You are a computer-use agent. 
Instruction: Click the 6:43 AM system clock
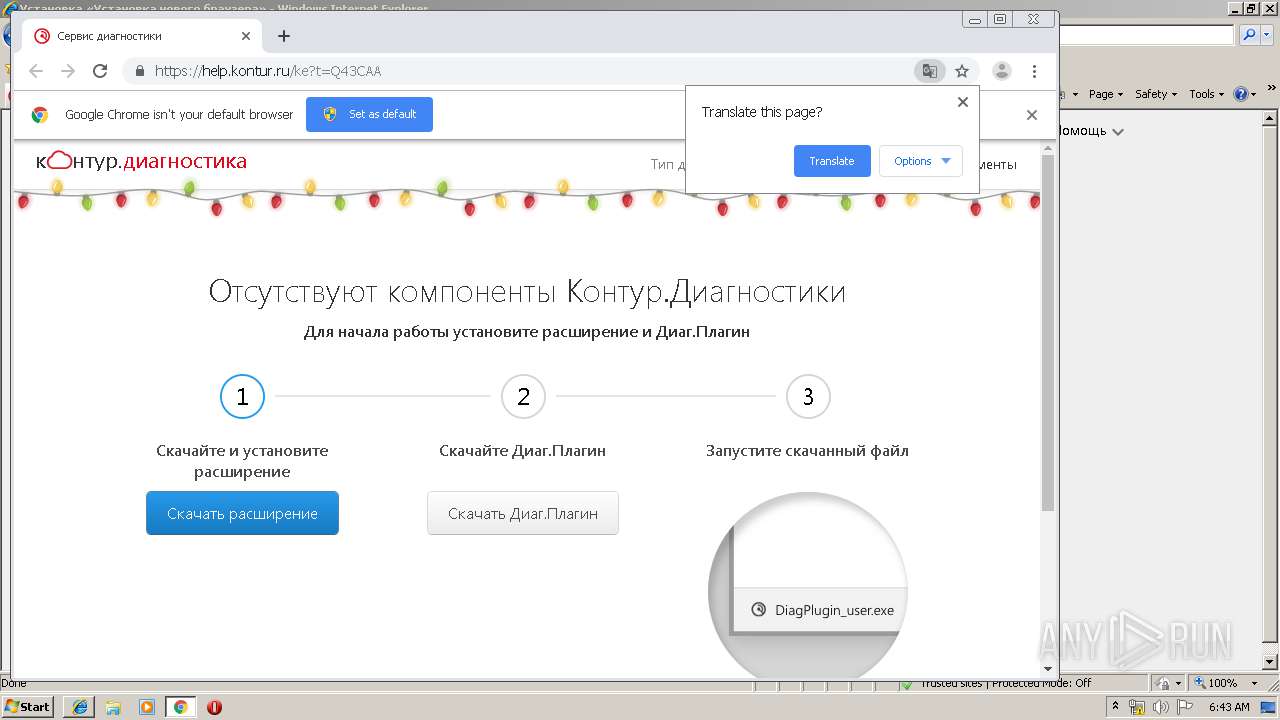tap(1229, 707)
